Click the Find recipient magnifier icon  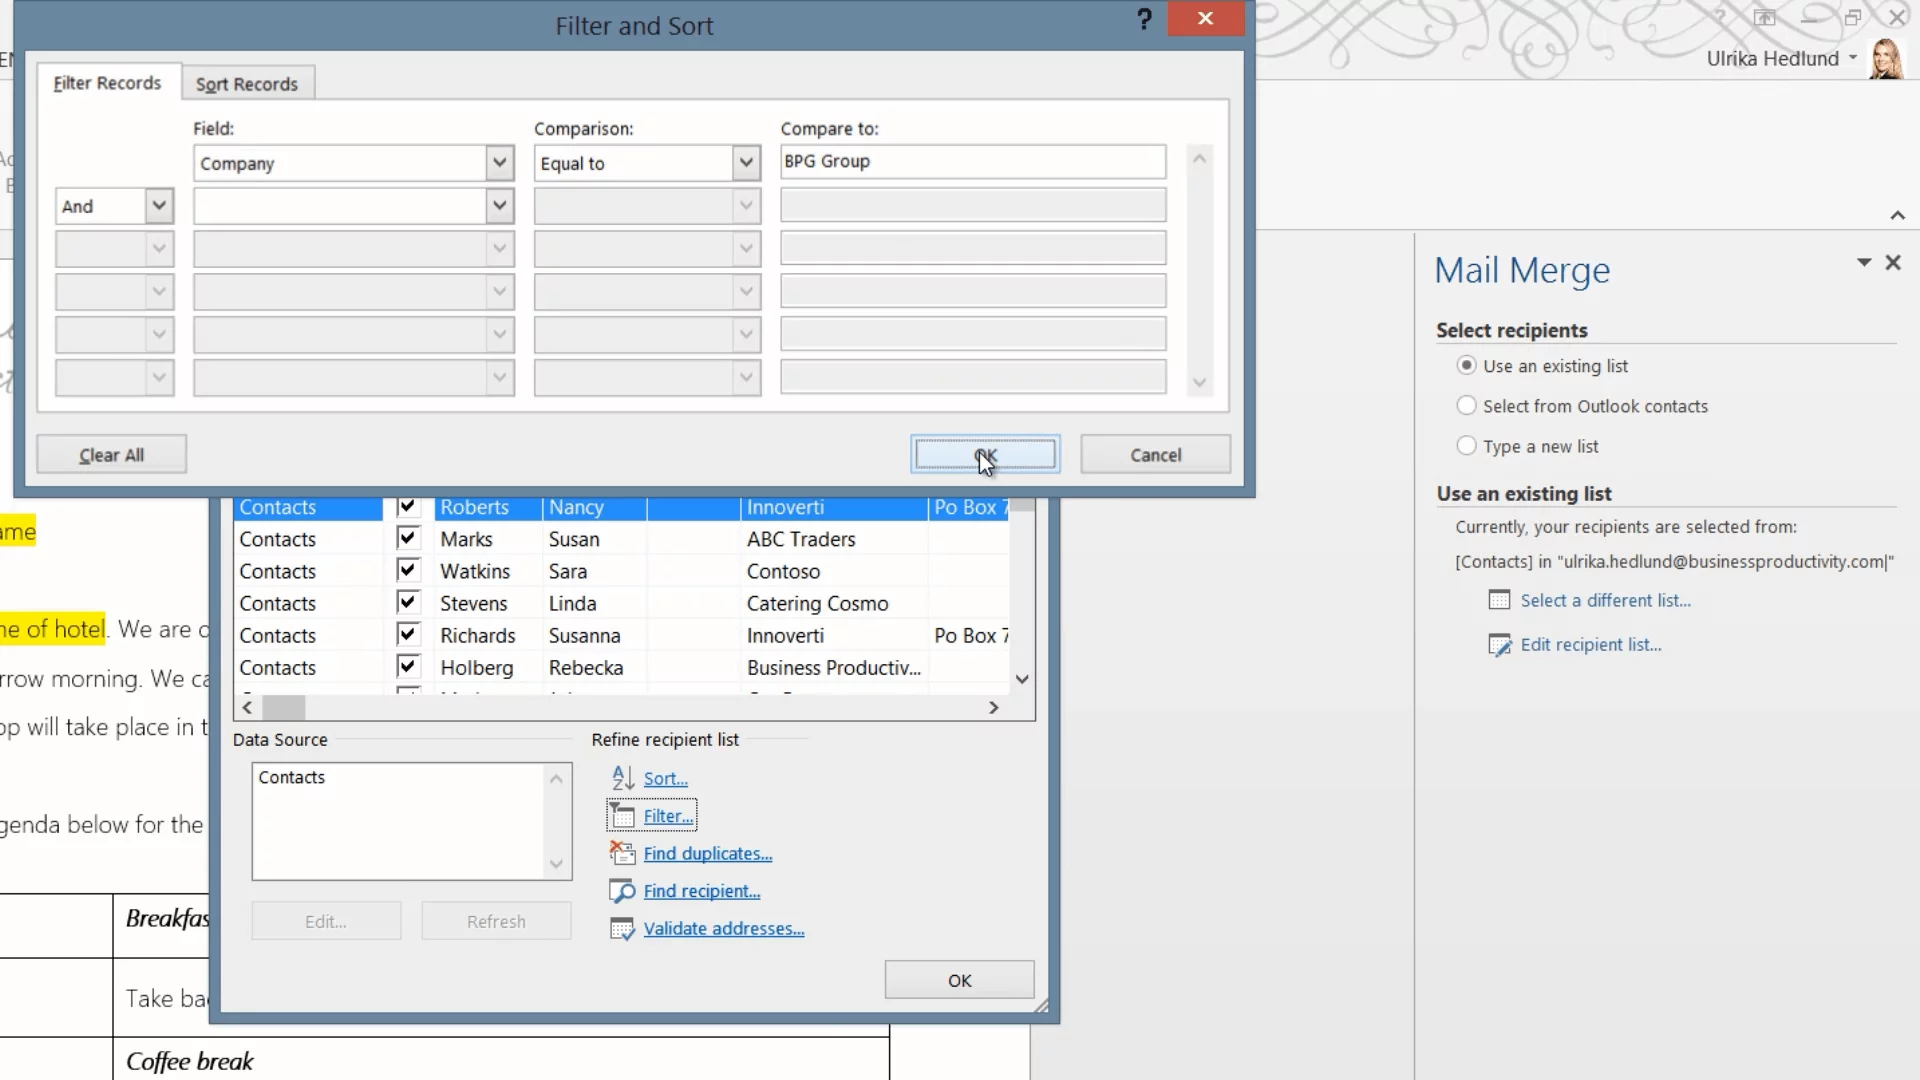(622, 891)
